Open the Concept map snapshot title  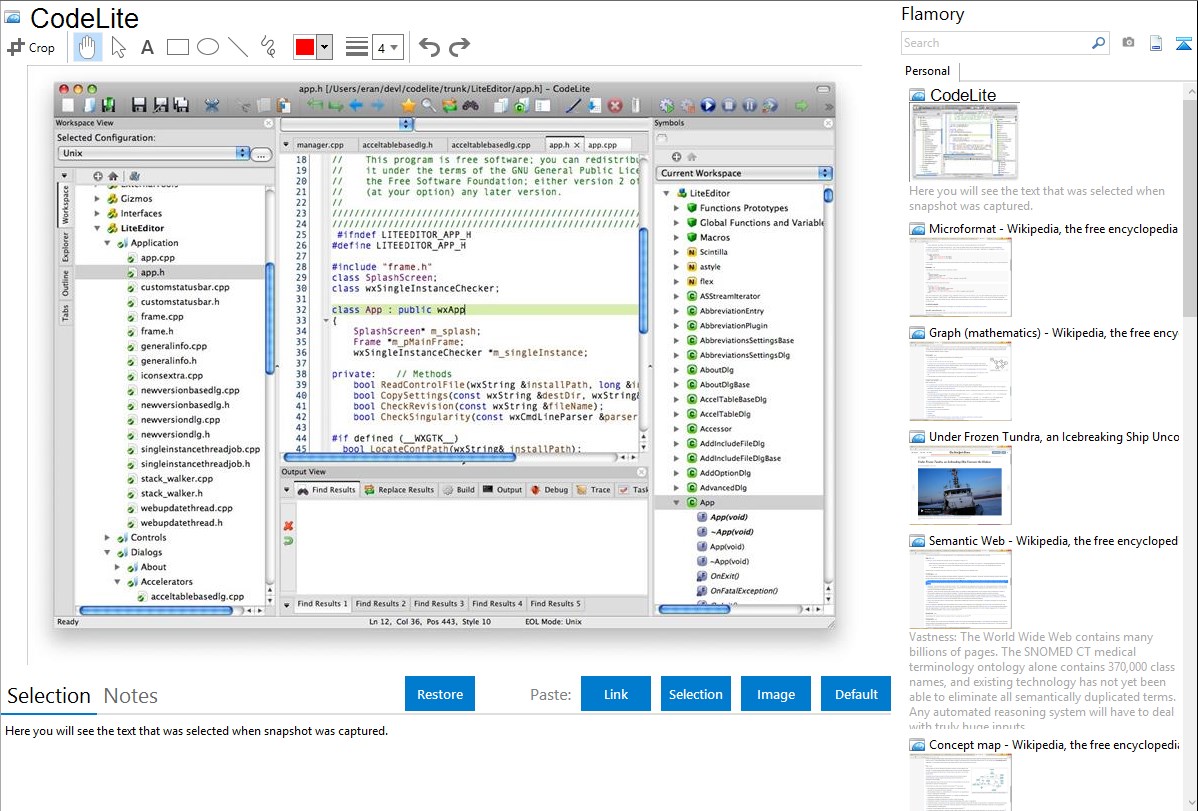[1054, 745]
